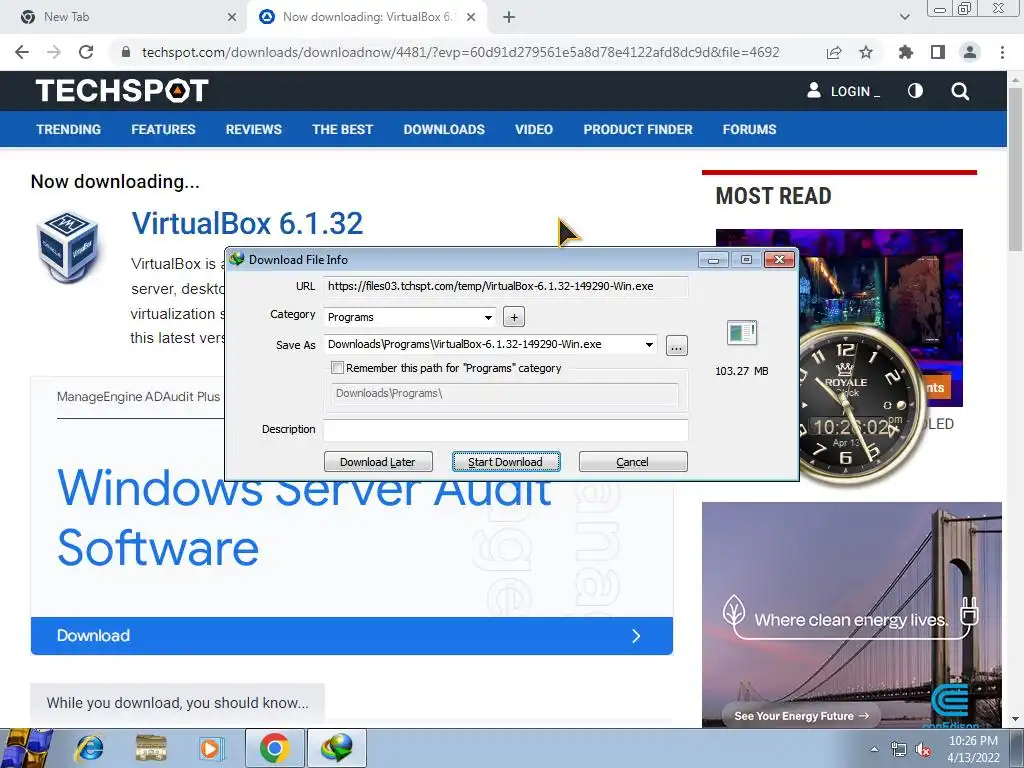Reload the TechSpot page

[x=86, y=52]
